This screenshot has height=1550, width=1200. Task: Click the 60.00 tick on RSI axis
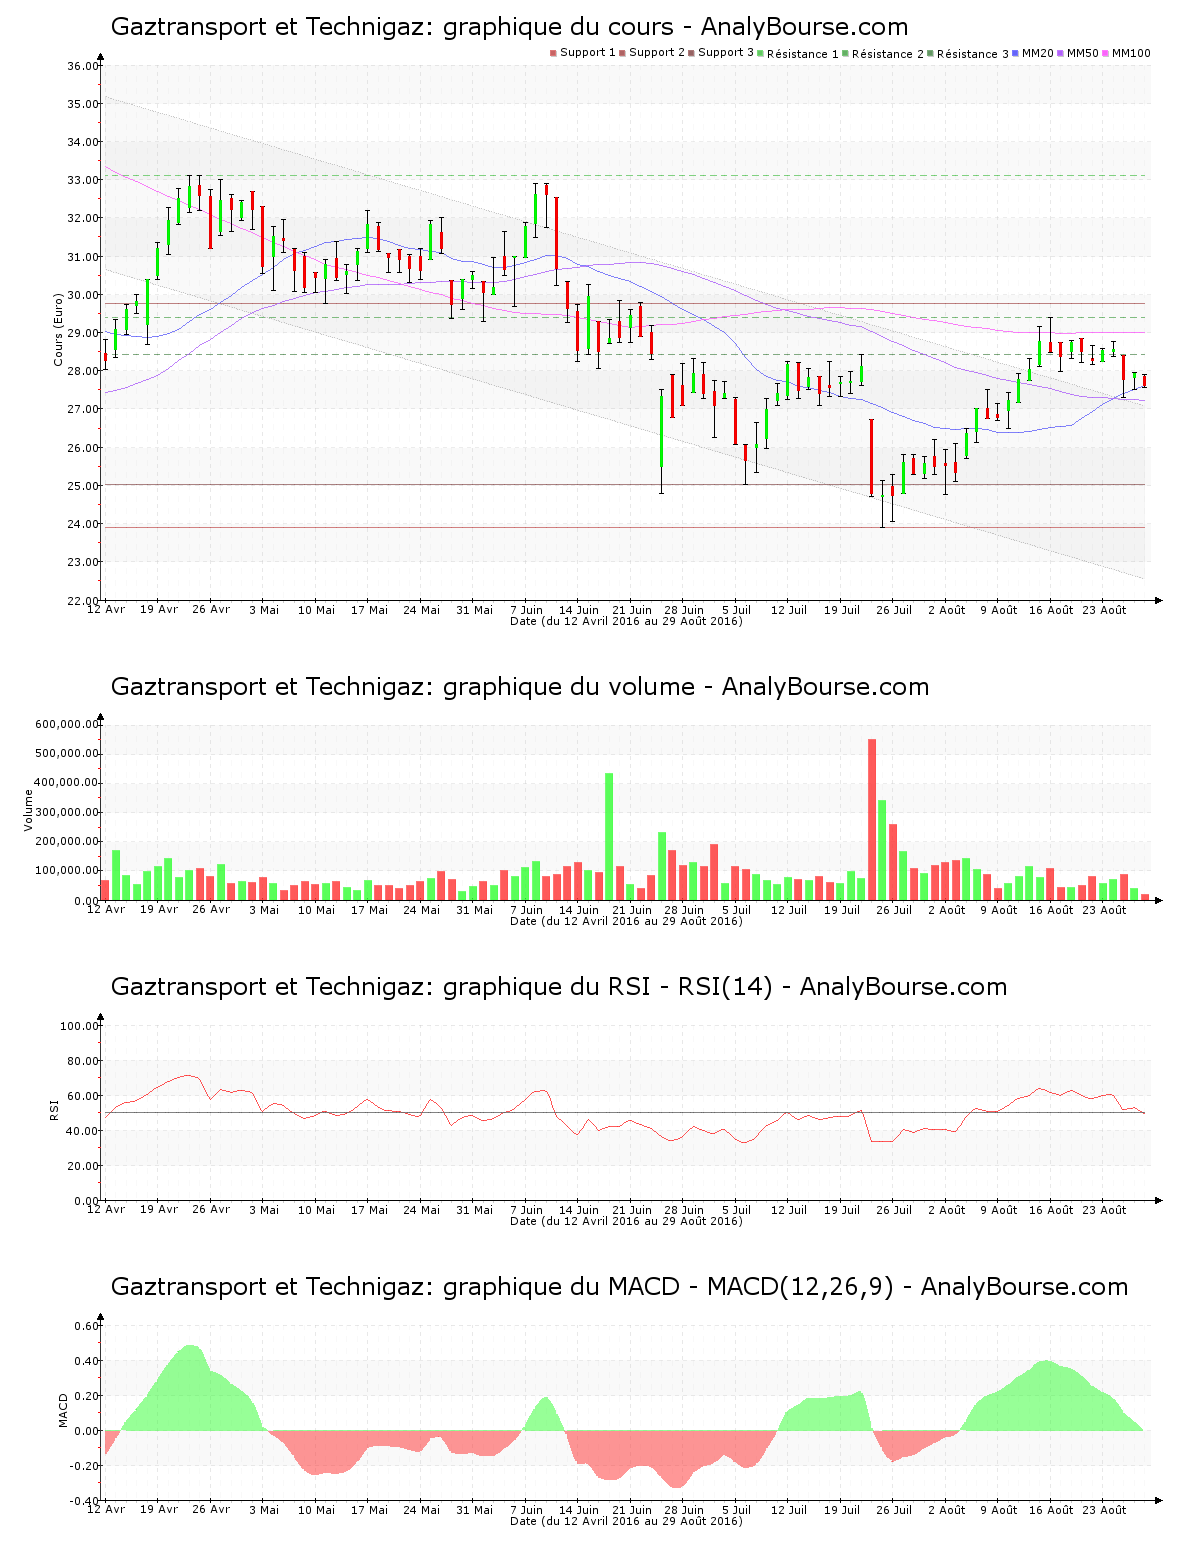[84, 1096]
